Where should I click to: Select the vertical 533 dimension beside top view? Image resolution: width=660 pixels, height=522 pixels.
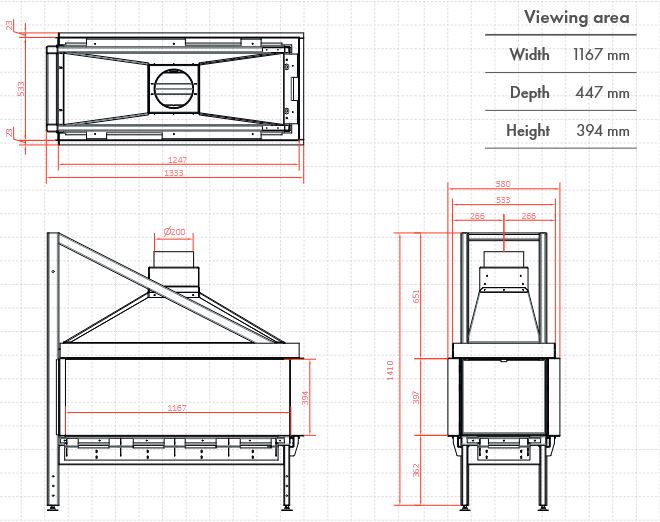(23, 88)
